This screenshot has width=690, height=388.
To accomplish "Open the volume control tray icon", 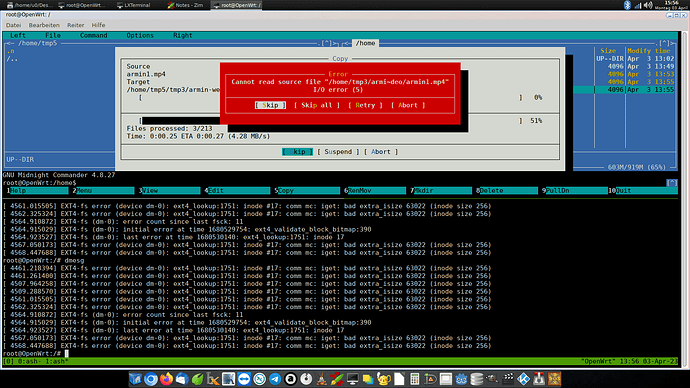I will (x=648, y=5).
